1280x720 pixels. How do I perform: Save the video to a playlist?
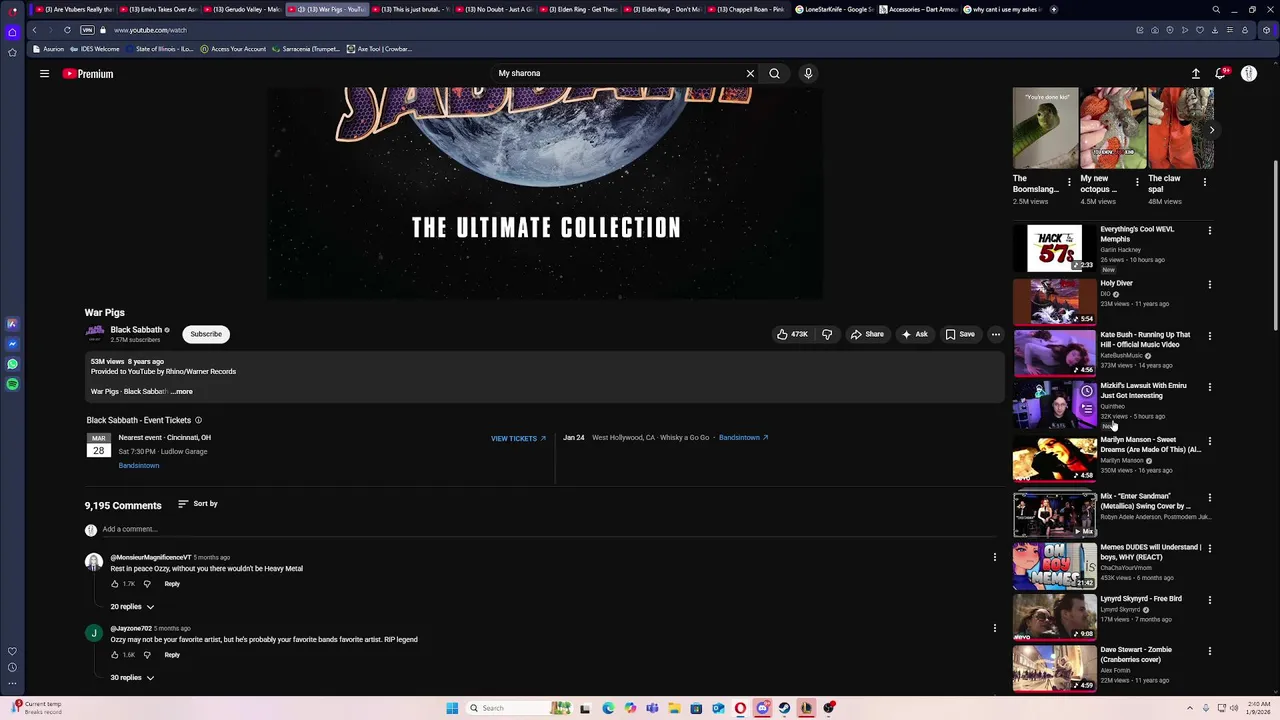coord(960,334)
